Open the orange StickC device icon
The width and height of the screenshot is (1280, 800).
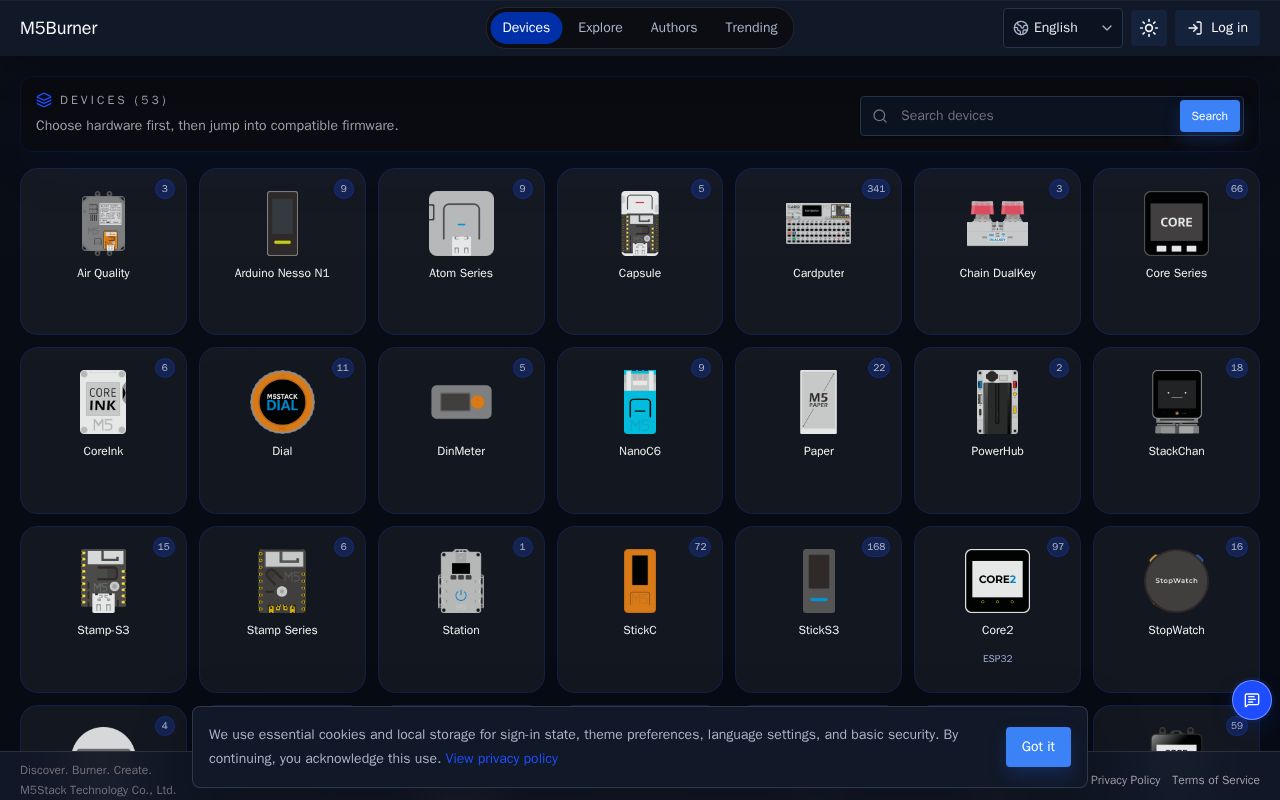[x=640, y=581]
